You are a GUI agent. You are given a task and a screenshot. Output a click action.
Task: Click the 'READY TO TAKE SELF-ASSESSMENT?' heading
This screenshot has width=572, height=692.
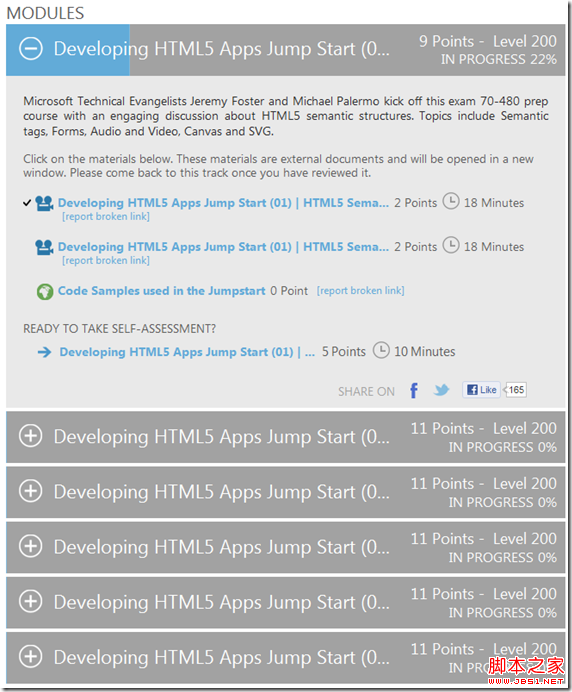pos(120,329)
